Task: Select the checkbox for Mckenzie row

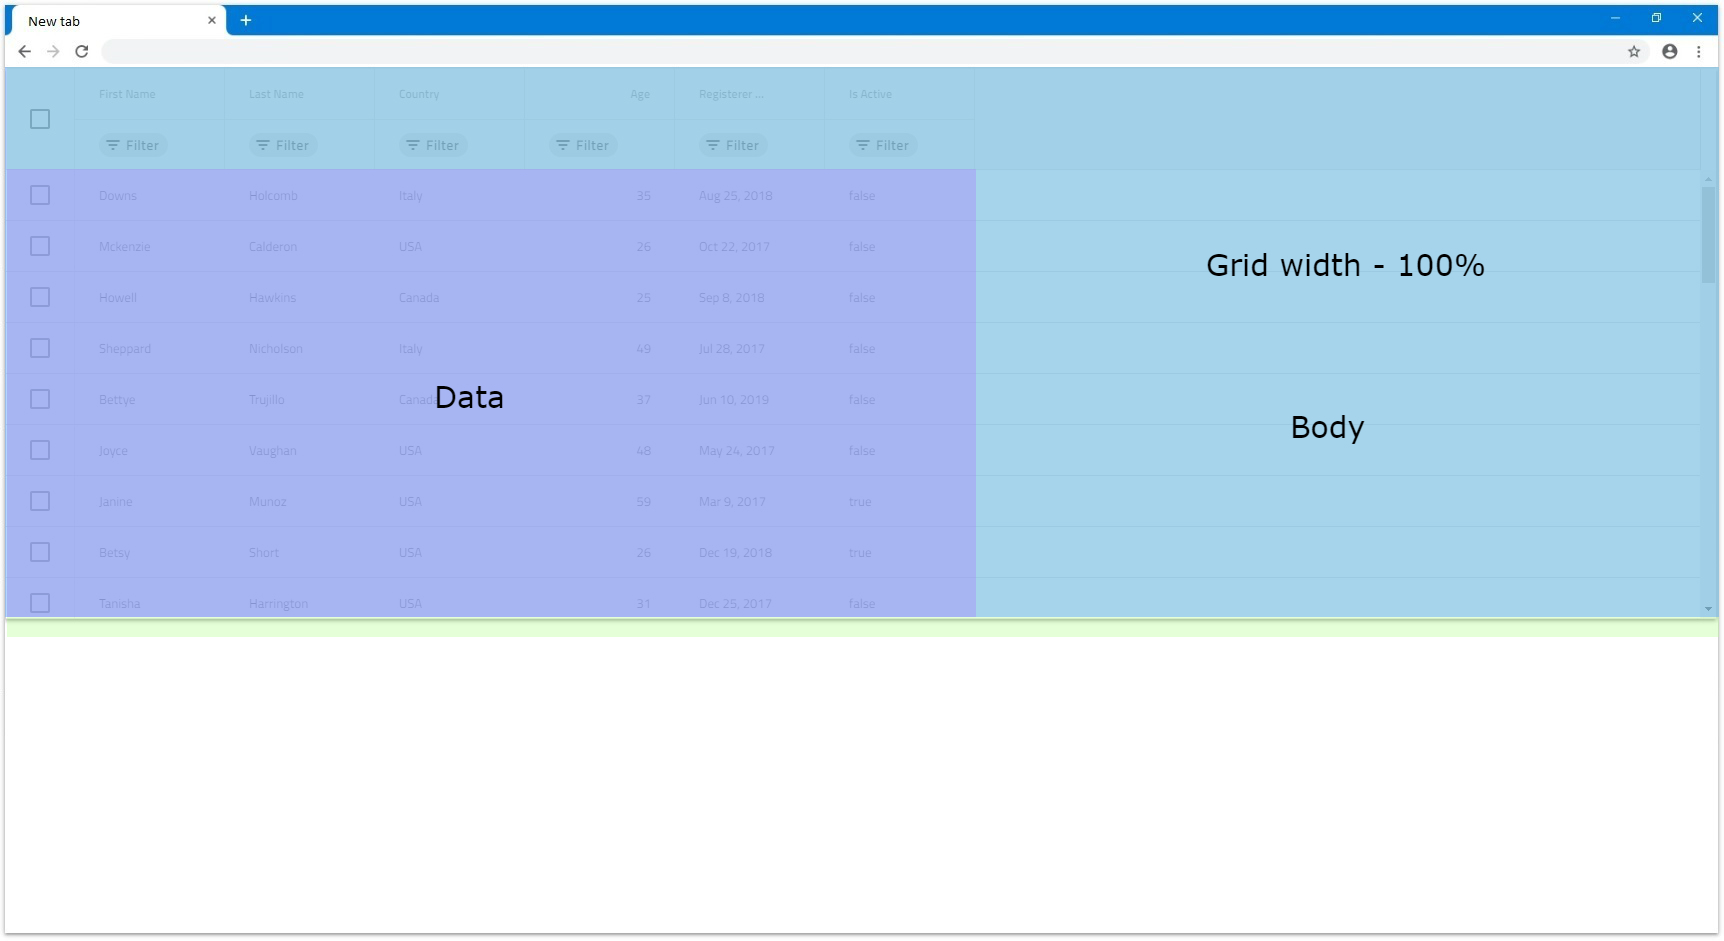Action: 40,246
